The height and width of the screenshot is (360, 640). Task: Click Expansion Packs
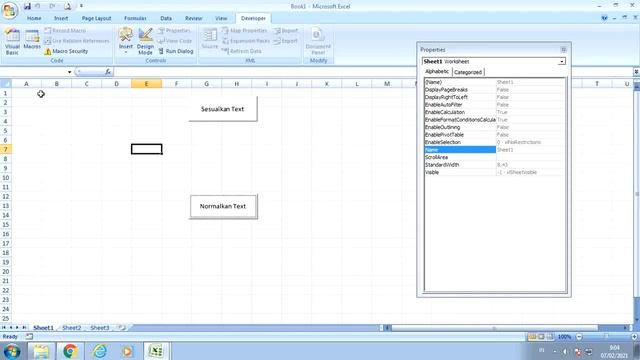[x=246, y=41]
